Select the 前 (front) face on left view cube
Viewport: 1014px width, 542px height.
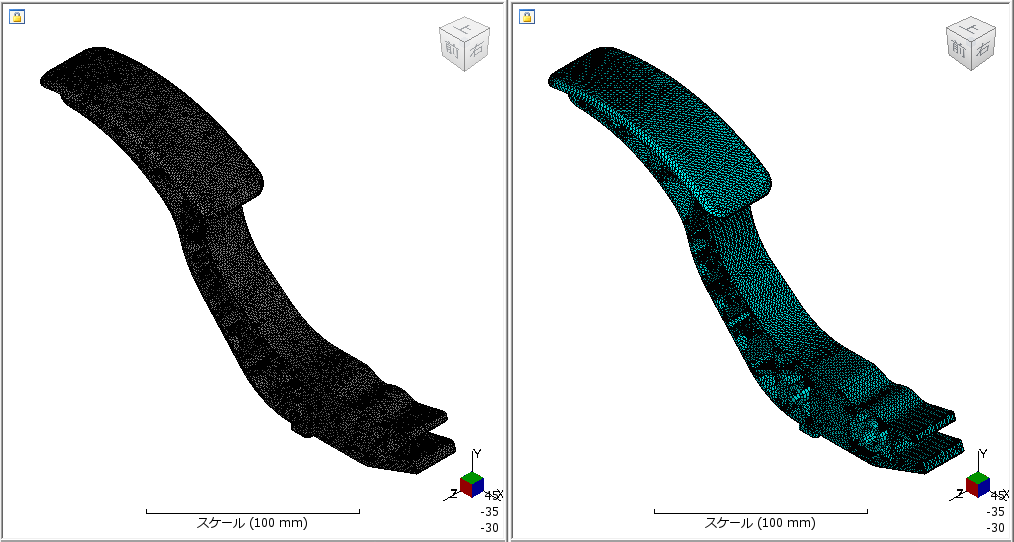[x=450, y=49]
